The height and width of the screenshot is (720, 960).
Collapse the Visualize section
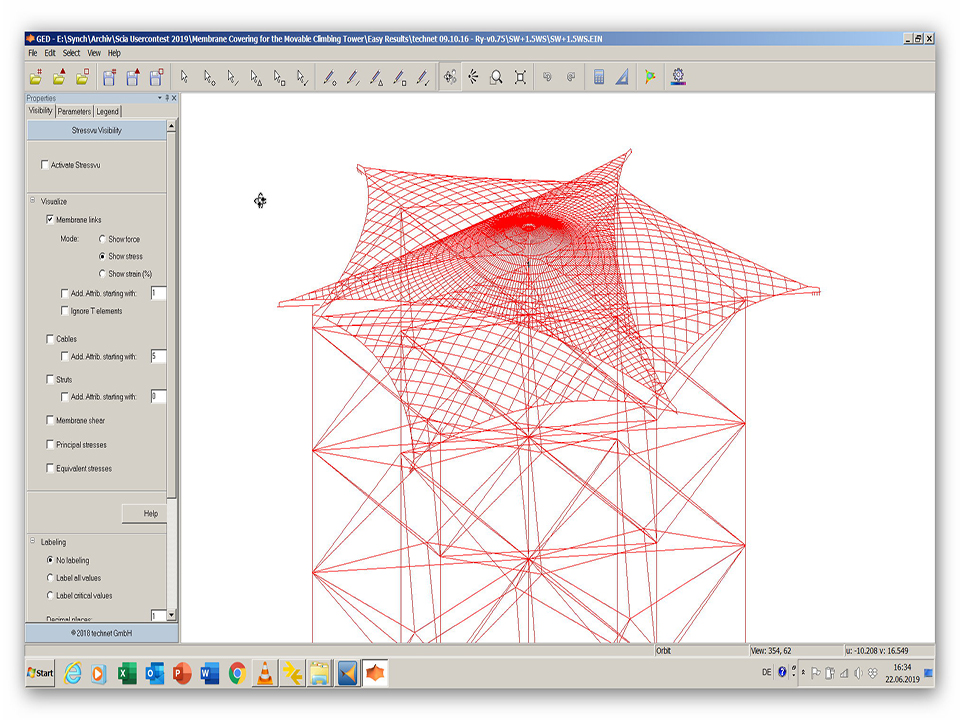tap(32, 201)
